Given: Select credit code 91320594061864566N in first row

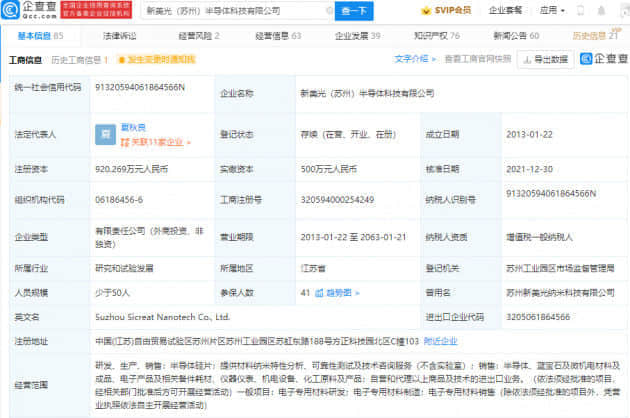Looking at the screenshot, I should pos(140,87).
